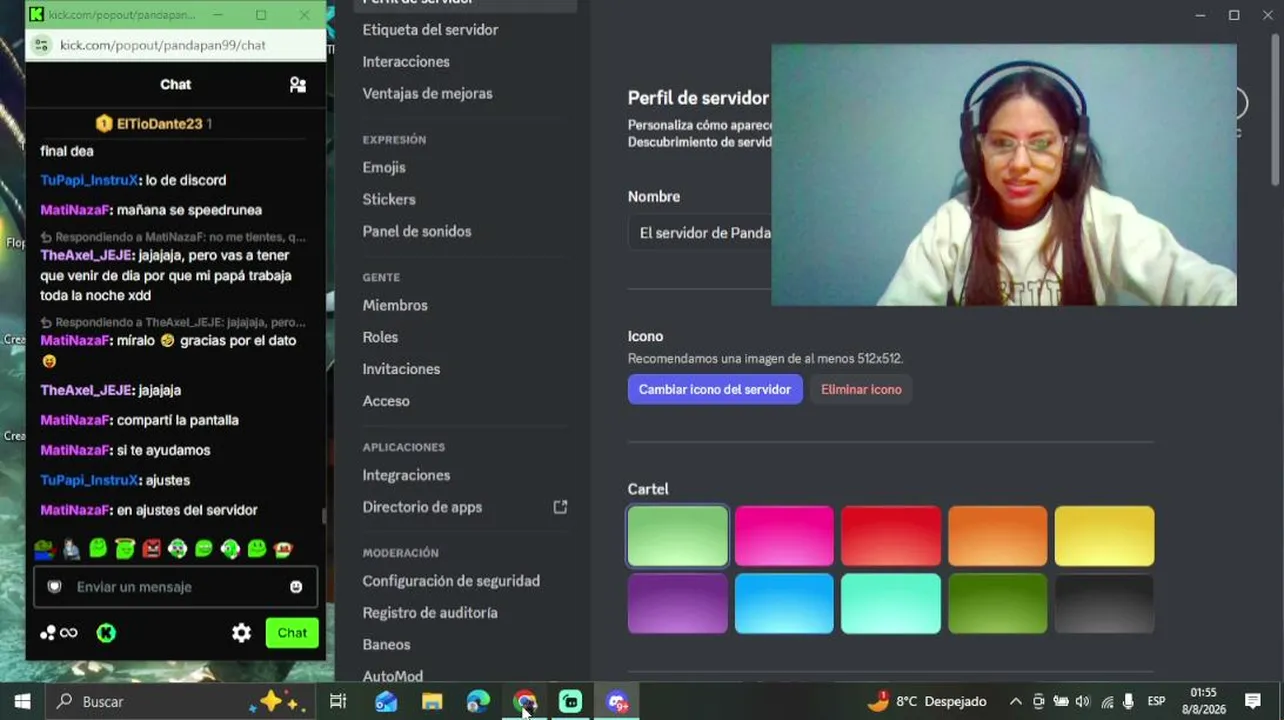Screen dimensions: 1284x720
Task: Insert the Pepe frog emote
Action: point(44,548)
